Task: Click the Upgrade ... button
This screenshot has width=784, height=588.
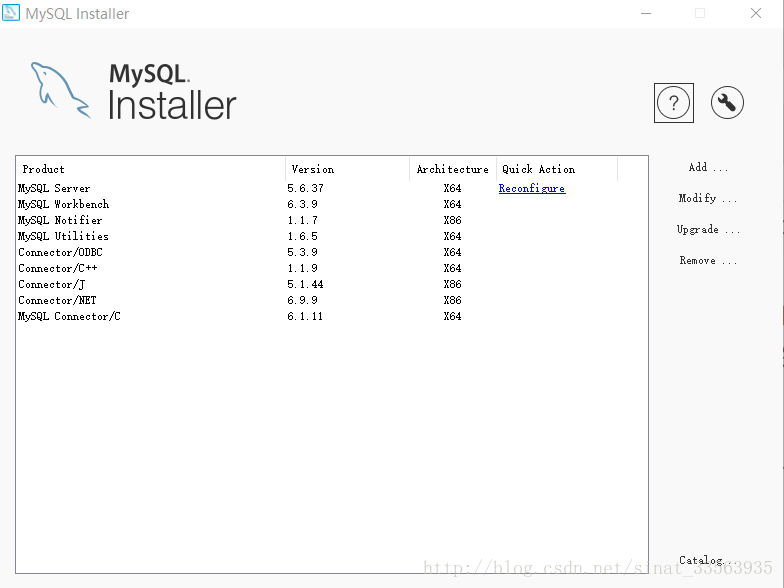Action: click(708, 230)
